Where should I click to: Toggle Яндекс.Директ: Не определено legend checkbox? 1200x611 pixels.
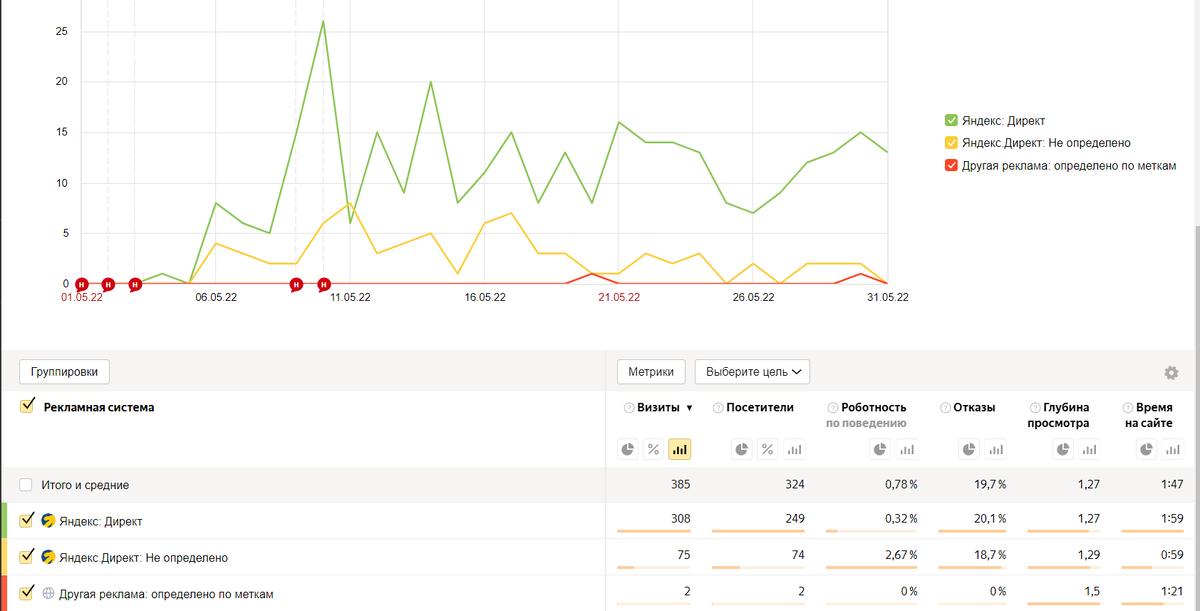click(951, 143)
